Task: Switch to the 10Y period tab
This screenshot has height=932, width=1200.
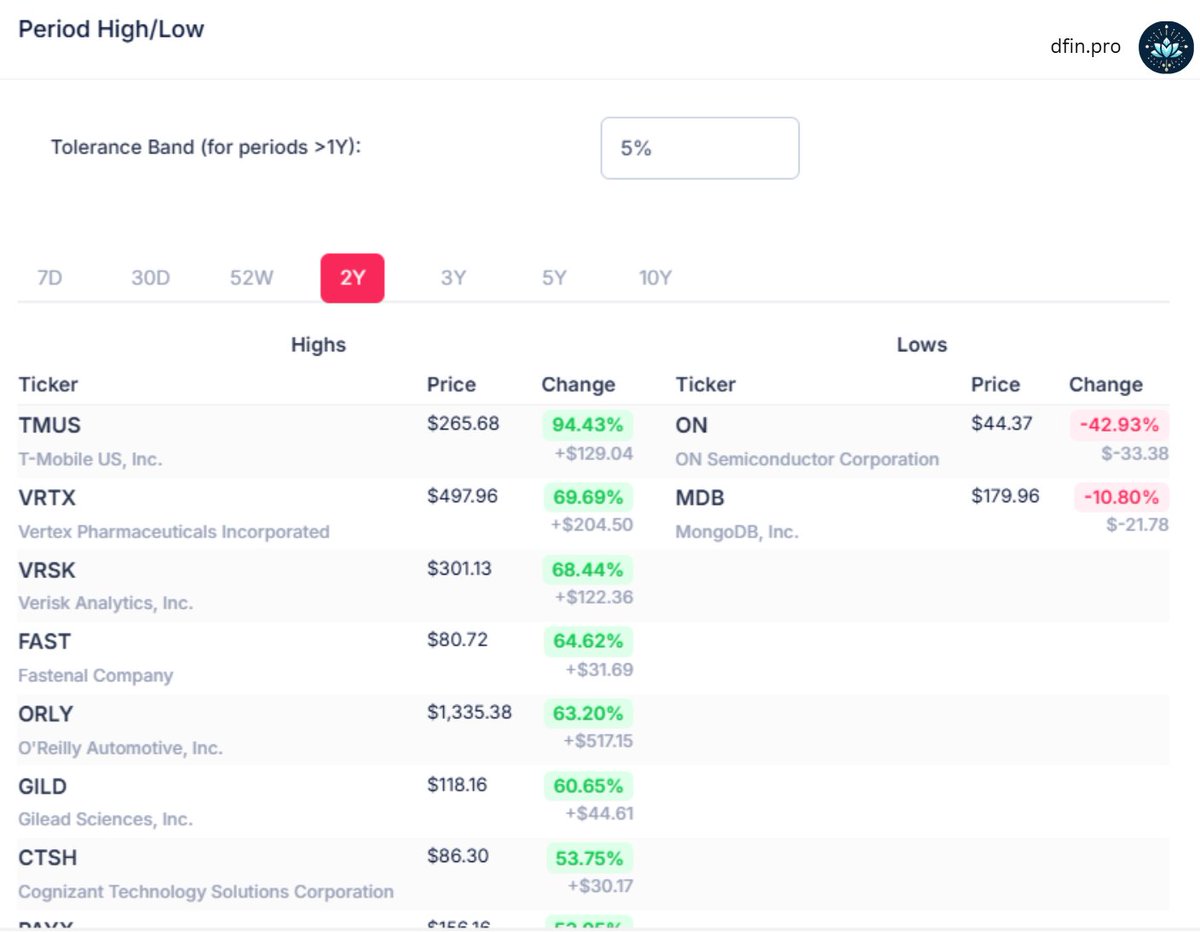Action: tap(655, 278)
